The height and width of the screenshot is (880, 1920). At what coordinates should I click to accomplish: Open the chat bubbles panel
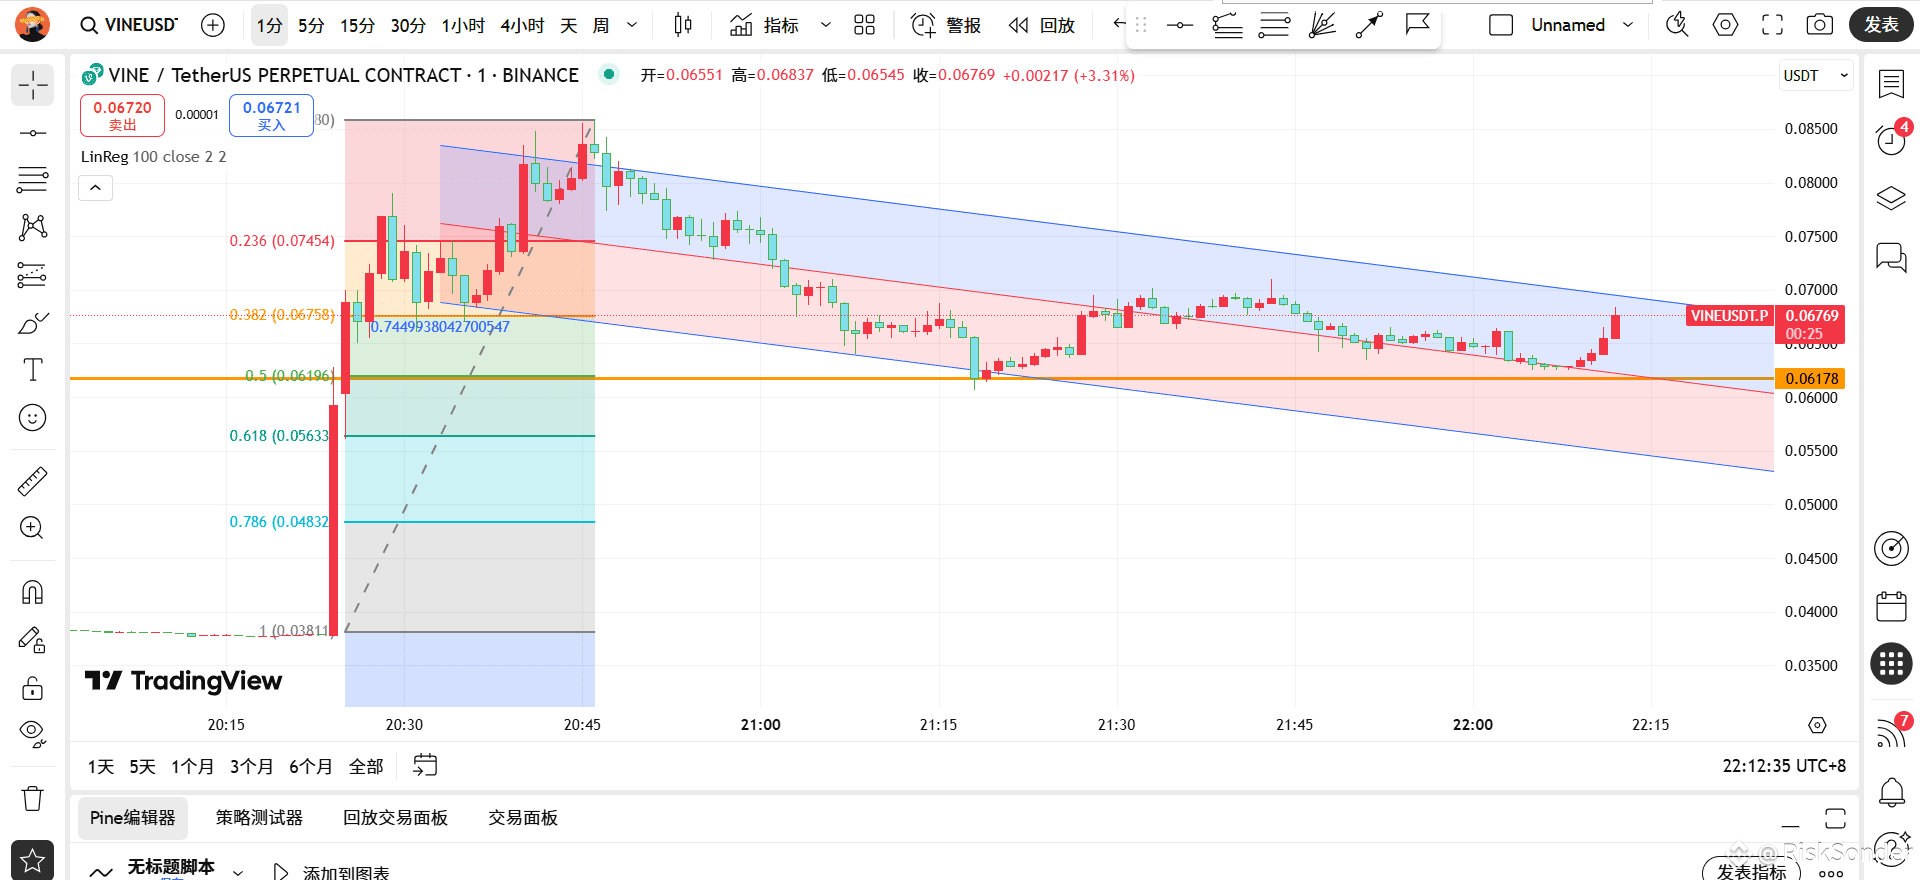tap(1891, 258)
